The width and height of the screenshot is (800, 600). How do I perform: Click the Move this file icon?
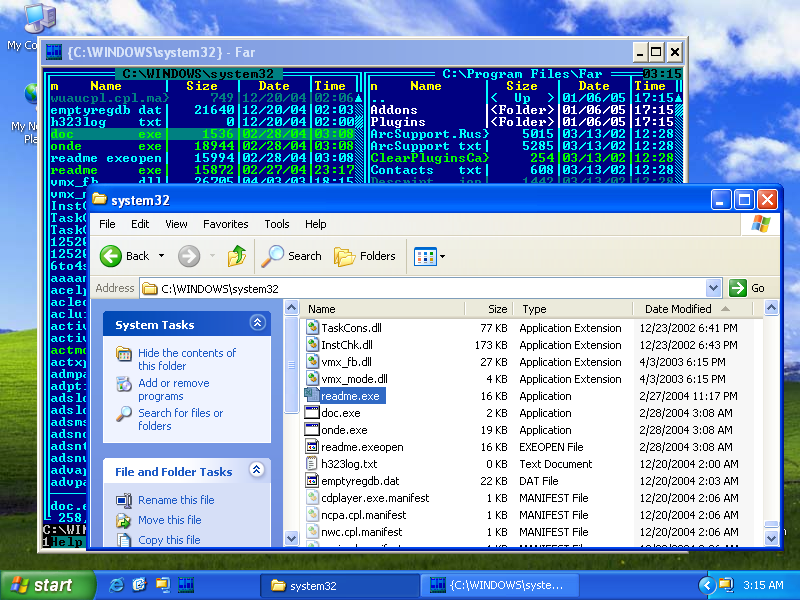pyautogui.click(x=124, y=520)
